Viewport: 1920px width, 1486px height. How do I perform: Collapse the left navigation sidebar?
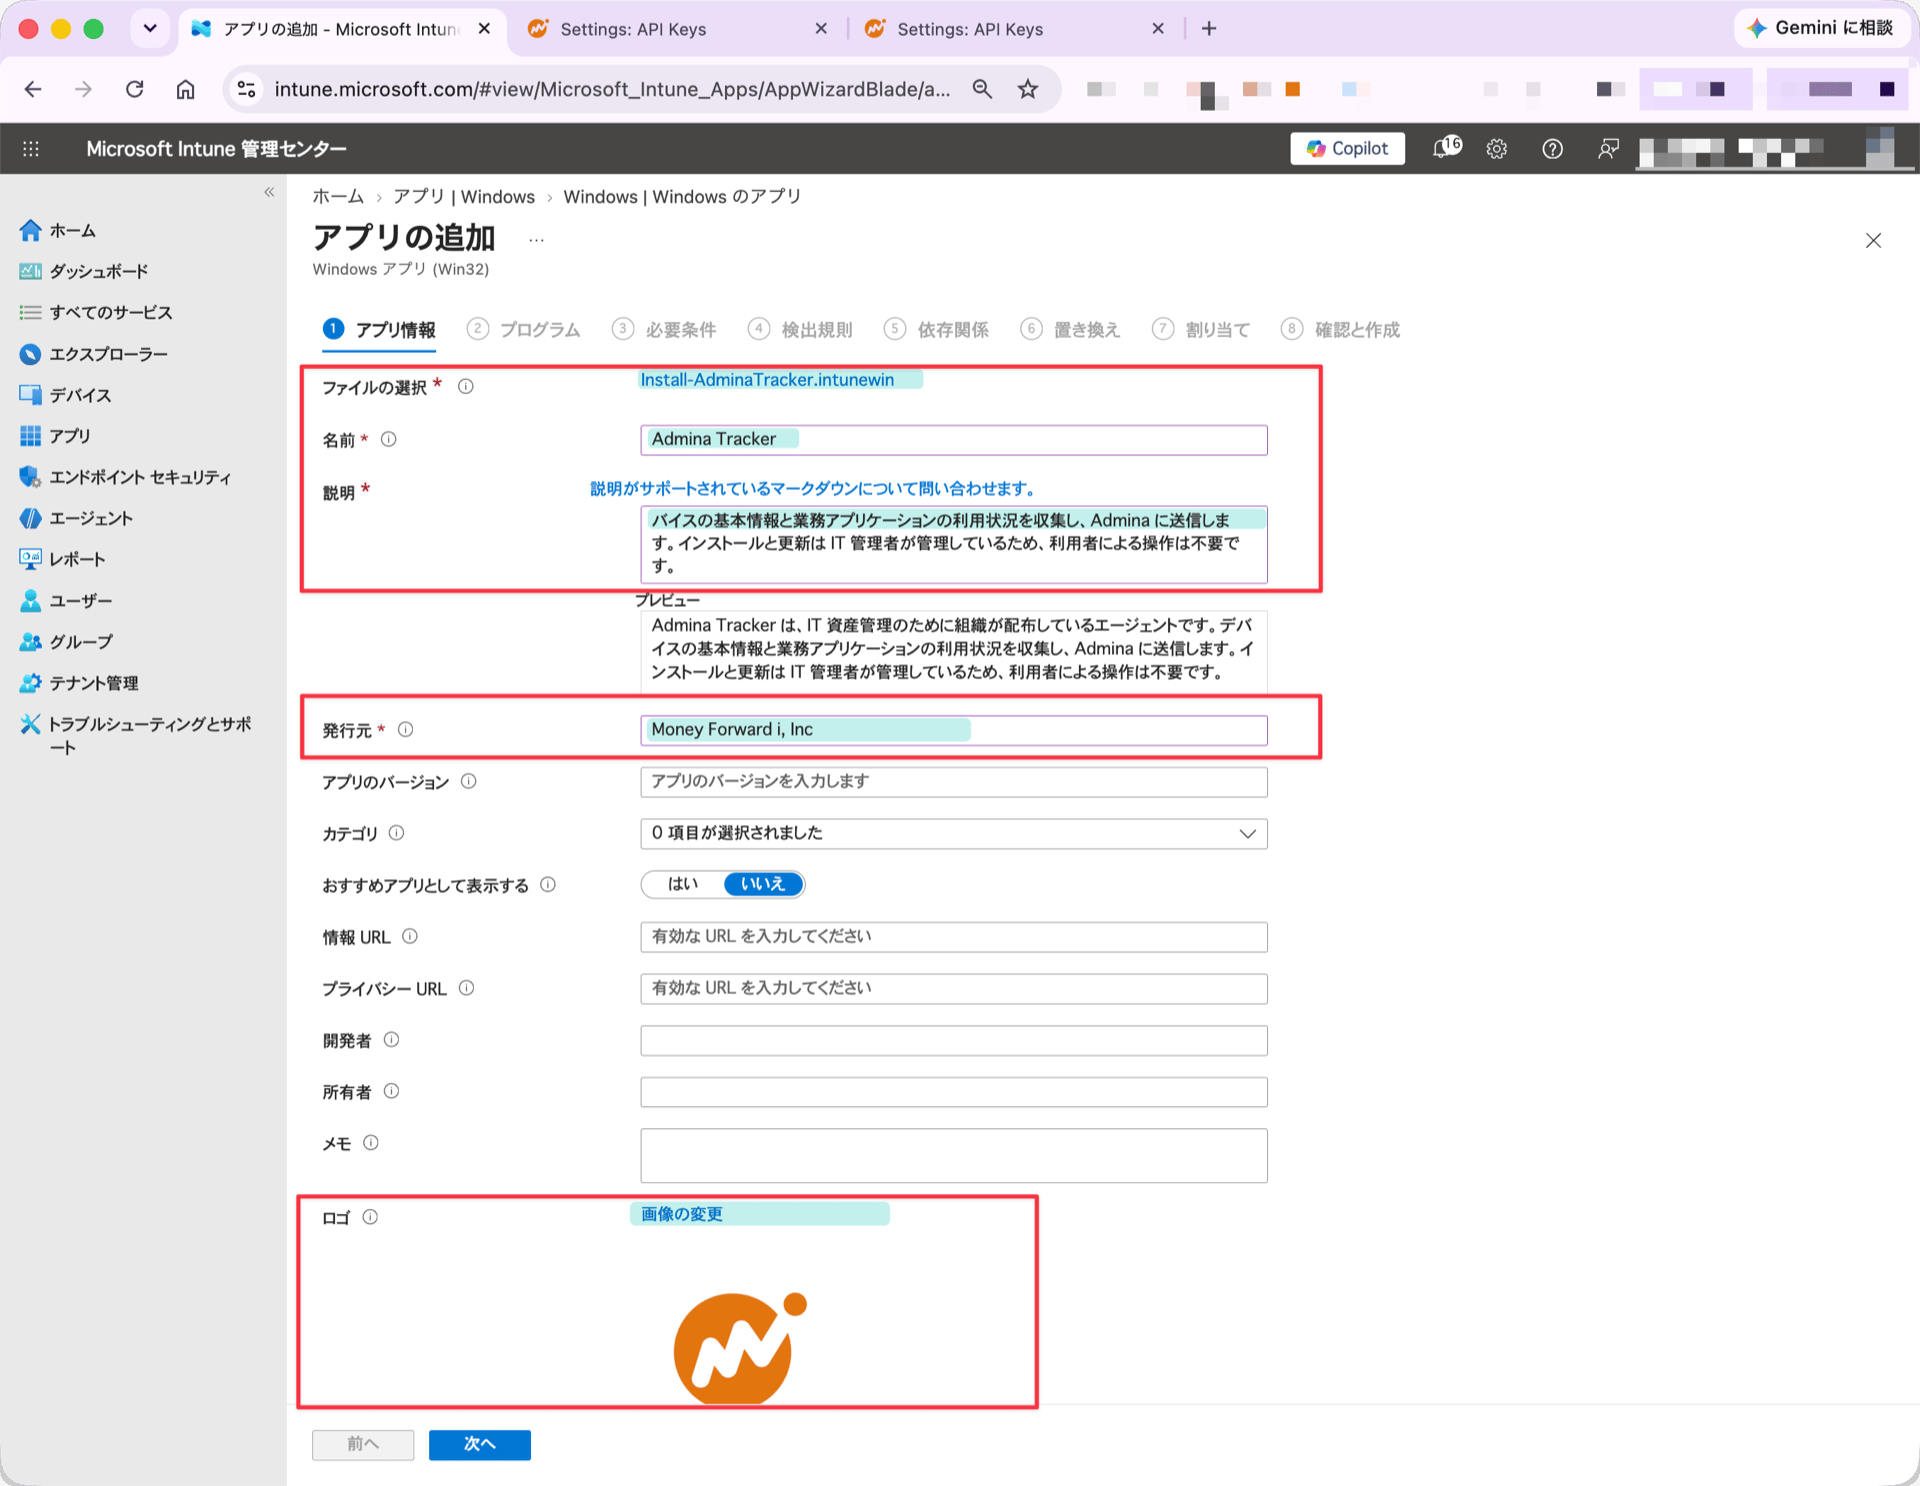tap(269, 192)
